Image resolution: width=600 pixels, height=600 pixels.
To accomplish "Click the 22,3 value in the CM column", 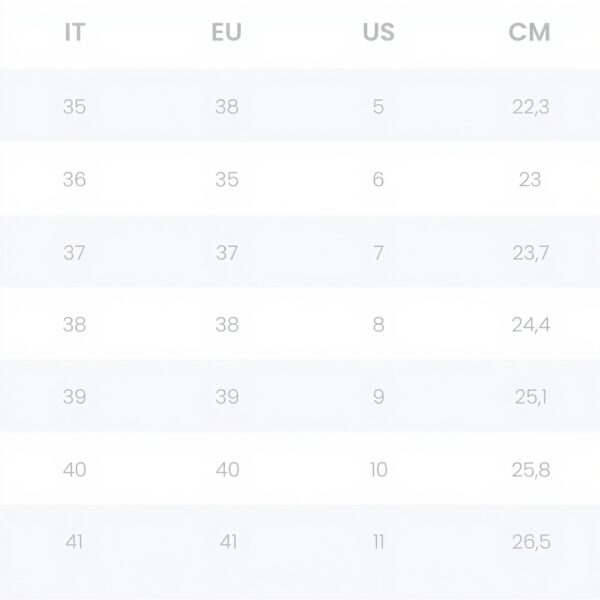I will pyautogui.click(x=530, y=106).
